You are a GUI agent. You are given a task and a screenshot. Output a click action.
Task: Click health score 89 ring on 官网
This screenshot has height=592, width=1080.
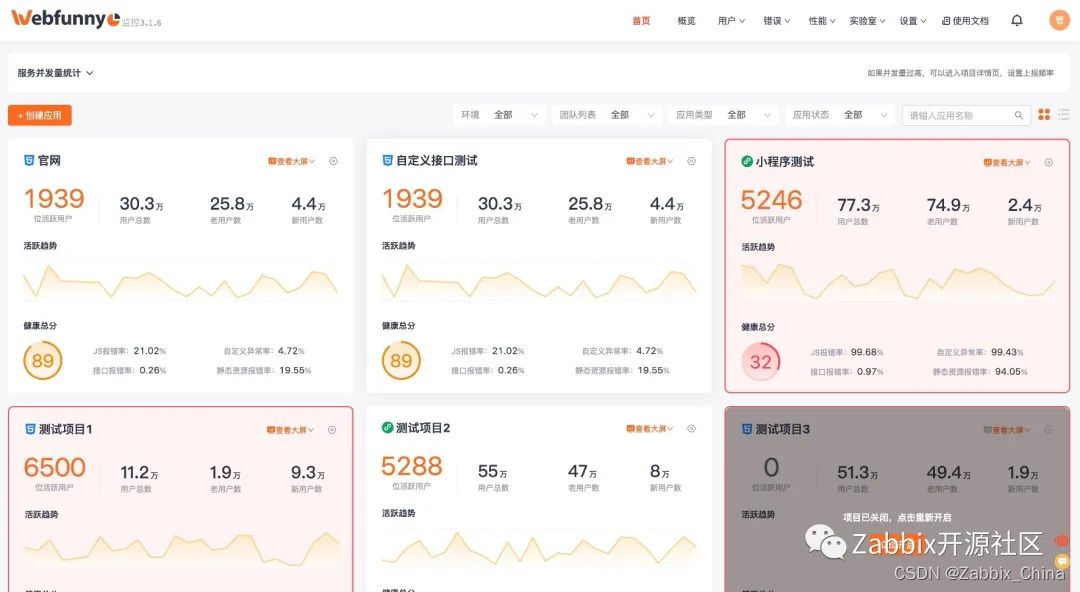pos(43,360)
